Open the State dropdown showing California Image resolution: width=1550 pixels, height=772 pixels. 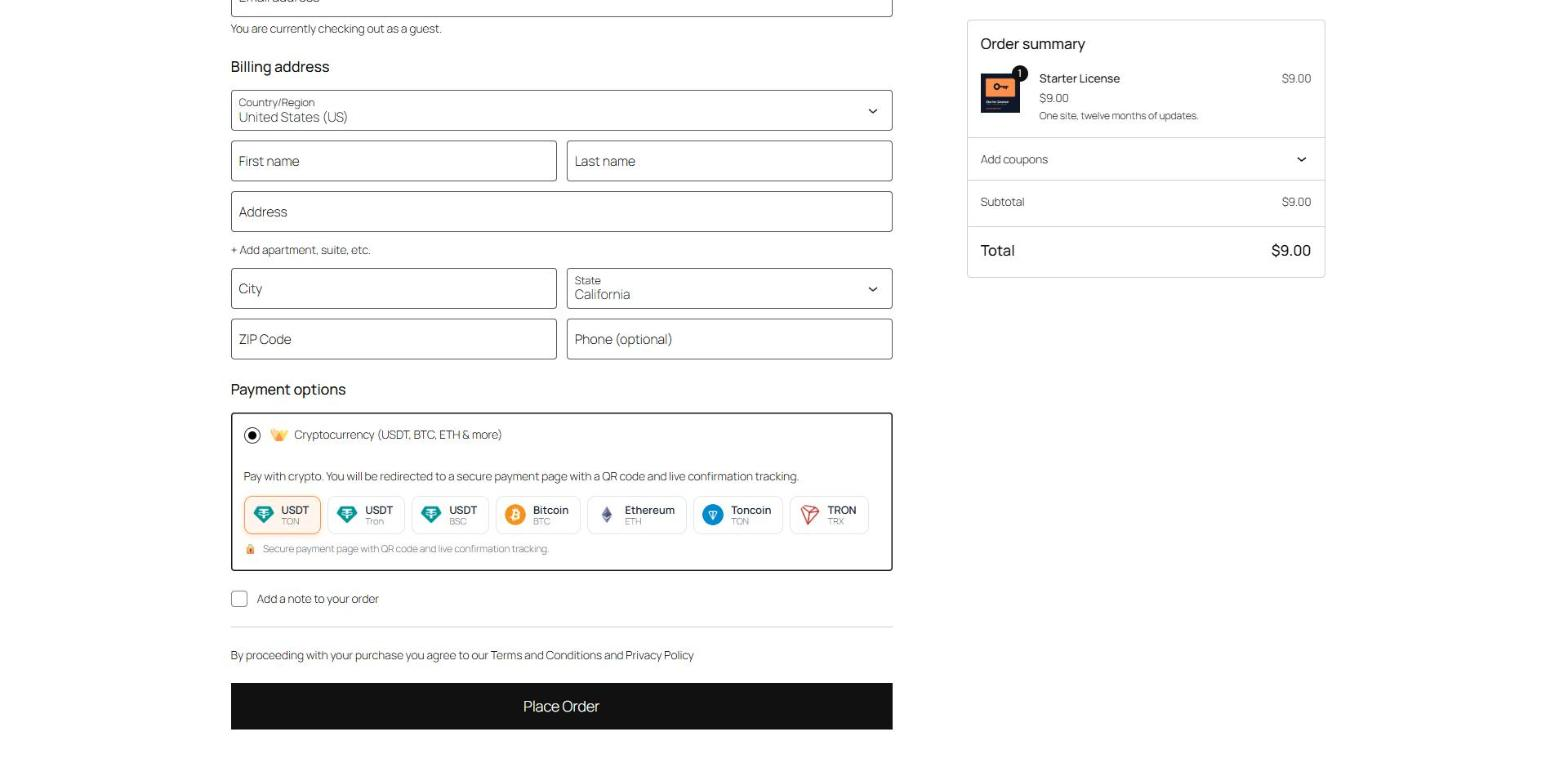729,289
